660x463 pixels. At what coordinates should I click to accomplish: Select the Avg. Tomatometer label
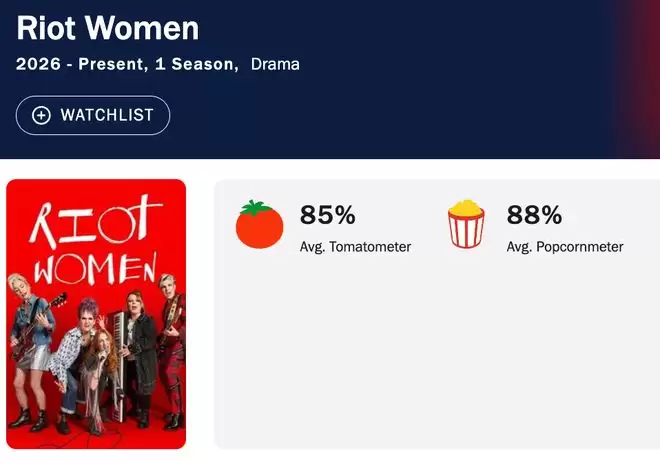pyautogui.click(x=355, y=246)
